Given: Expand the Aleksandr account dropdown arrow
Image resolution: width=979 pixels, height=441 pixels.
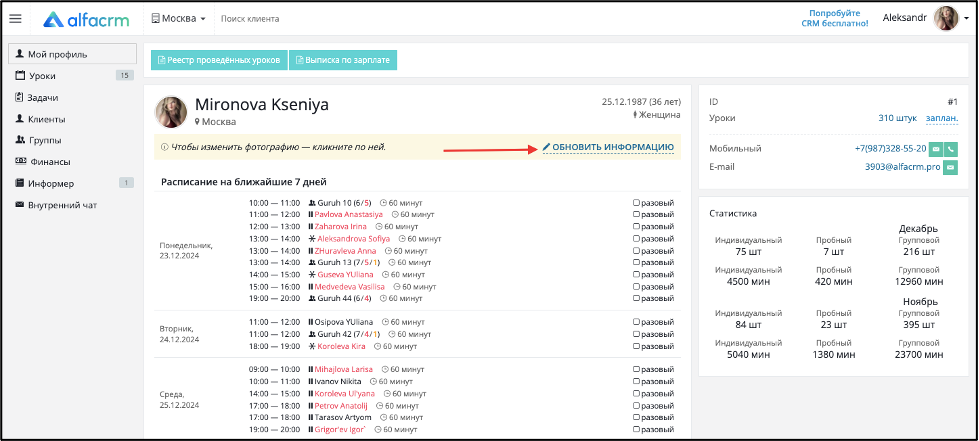Looking at the screenshot, I should tap(967, 19).
